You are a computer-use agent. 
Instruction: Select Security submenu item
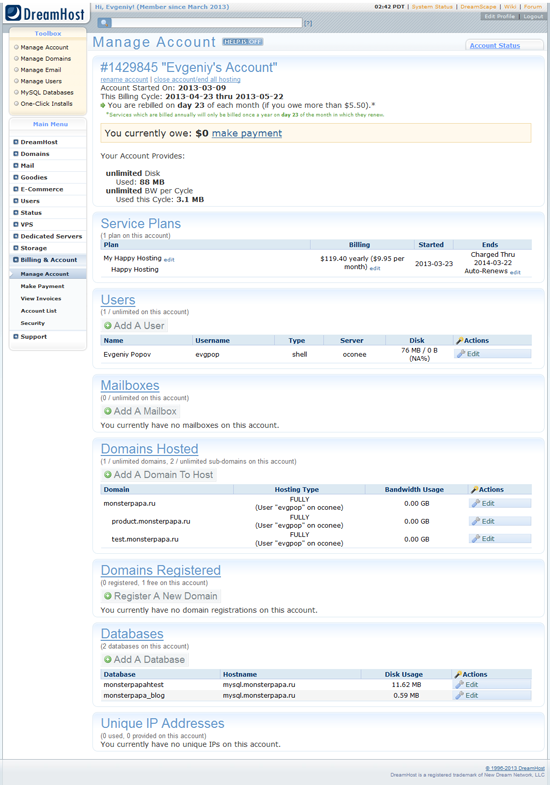point(33,323)
